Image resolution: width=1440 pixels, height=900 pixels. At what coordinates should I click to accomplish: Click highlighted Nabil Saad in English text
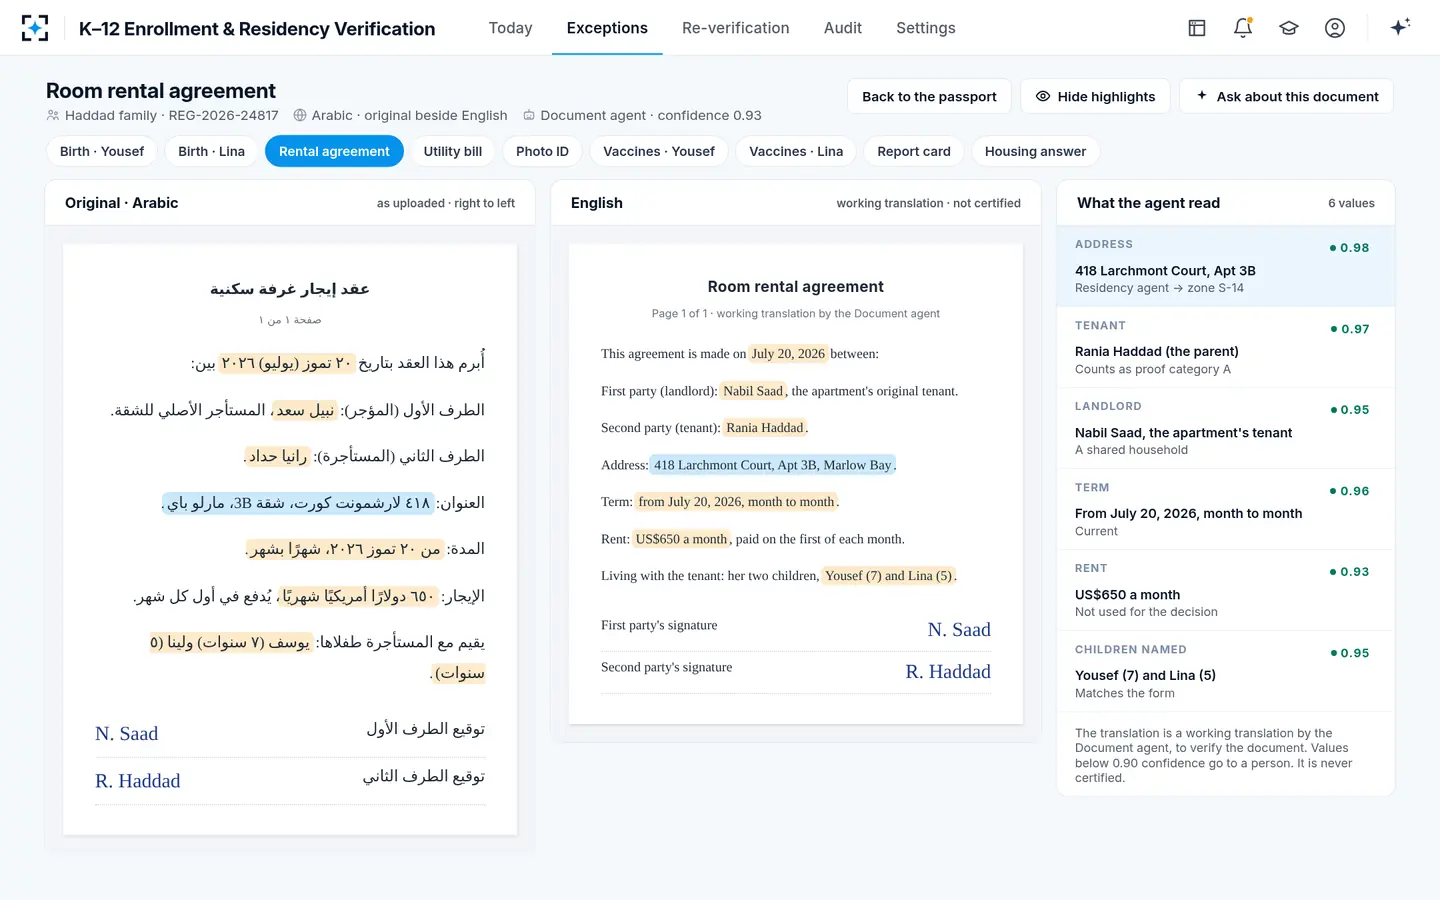[x=753, y=391]
